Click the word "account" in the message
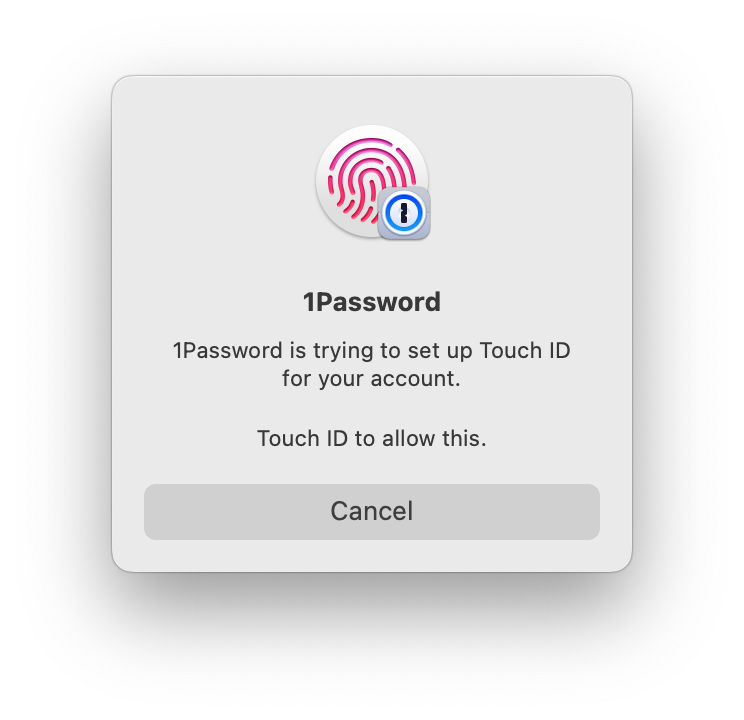 coord(413,379)
